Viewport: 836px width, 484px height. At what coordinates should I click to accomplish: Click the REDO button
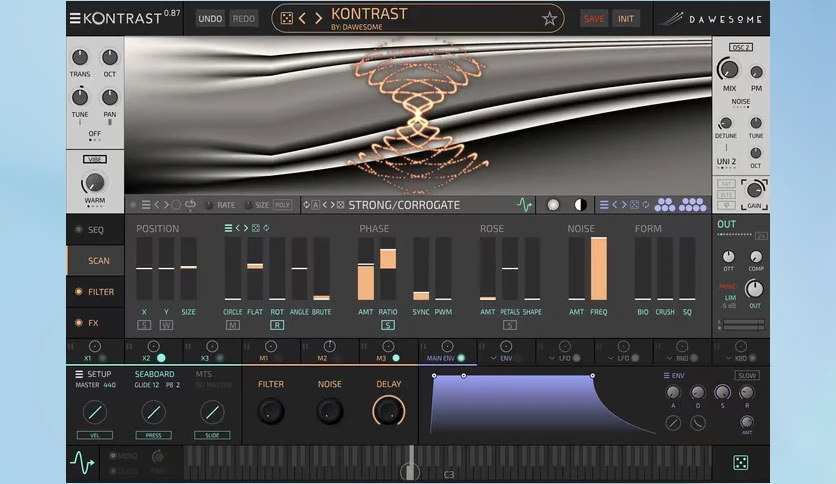pos(244,19)
